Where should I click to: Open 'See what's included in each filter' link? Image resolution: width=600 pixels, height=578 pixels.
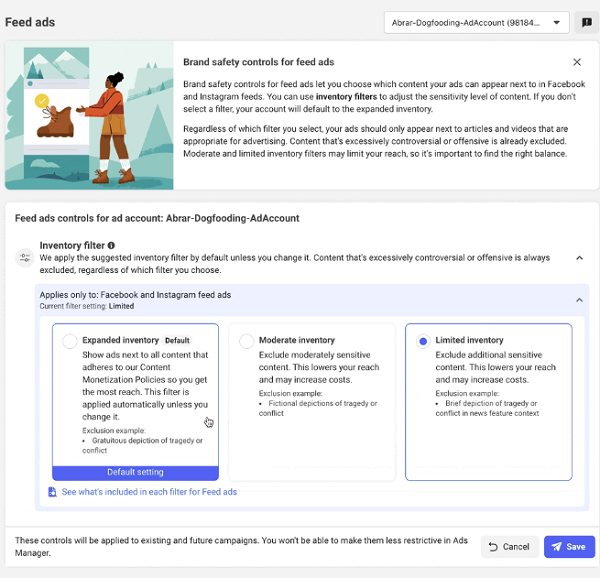click(x=149, y=492)
